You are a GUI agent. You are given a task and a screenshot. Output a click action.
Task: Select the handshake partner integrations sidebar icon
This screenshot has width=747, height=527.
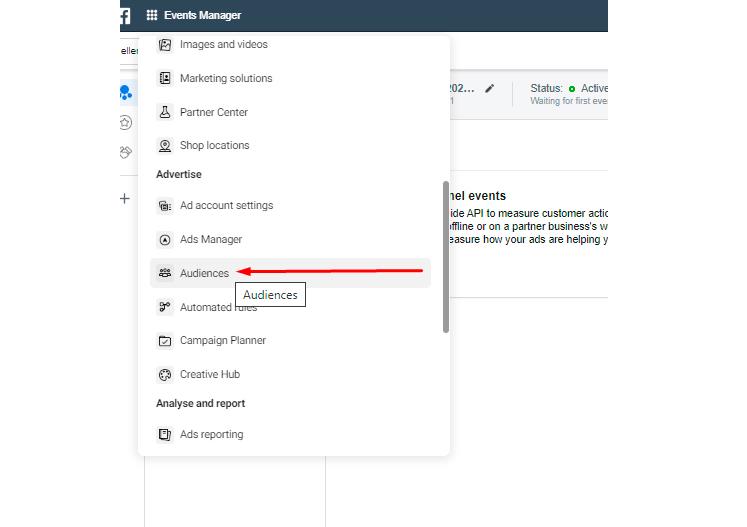coord(125,152)
